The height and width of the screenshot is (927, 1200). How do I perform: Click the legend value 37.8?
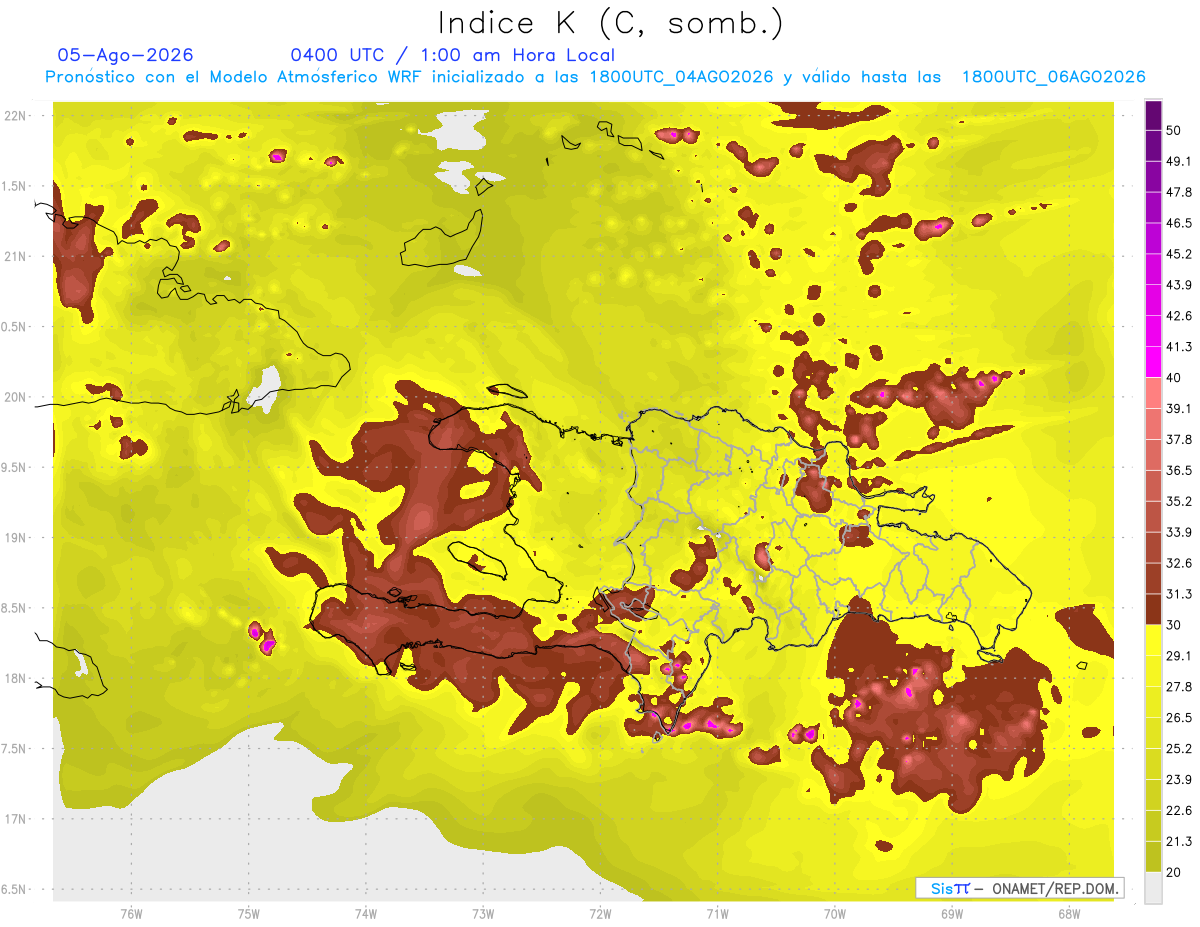[x=1179, y=439]
